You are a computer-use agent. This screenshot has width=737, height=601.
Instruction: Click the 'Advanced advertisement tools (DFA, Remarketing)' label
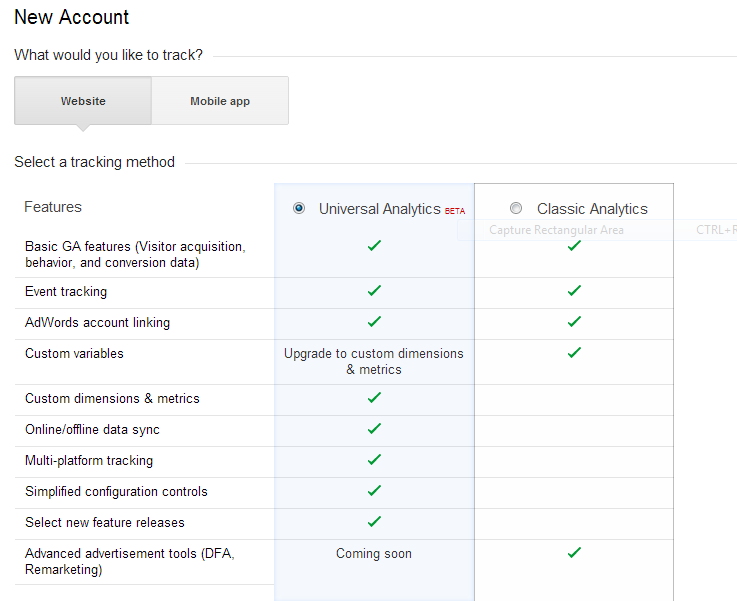click(130, 562)
